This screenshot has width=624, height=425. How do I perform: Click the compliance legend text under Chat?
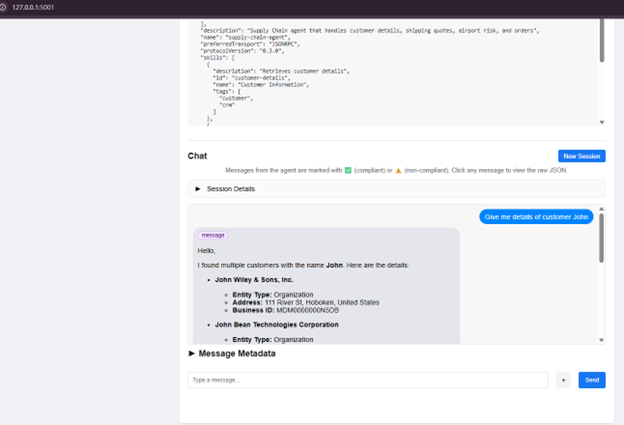tap(396, 170)
